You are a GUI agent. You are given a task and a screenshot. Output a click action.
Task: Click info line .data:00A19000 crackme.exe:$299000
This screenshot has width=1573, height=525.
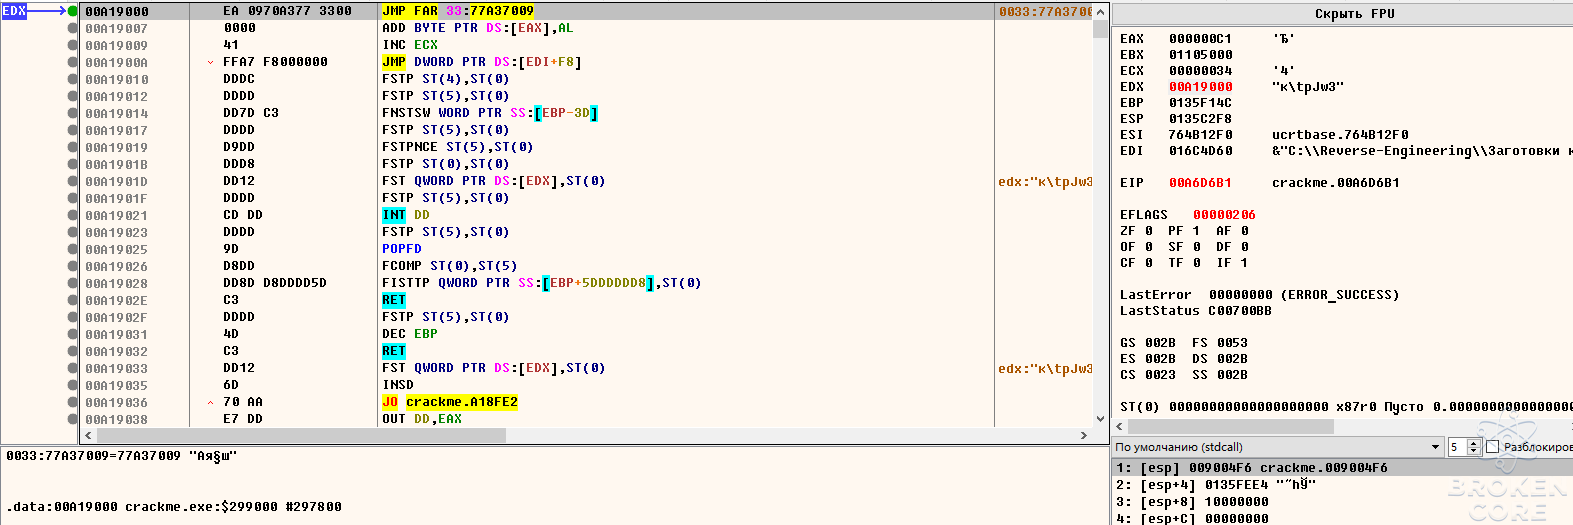click(x=174, y=507)
